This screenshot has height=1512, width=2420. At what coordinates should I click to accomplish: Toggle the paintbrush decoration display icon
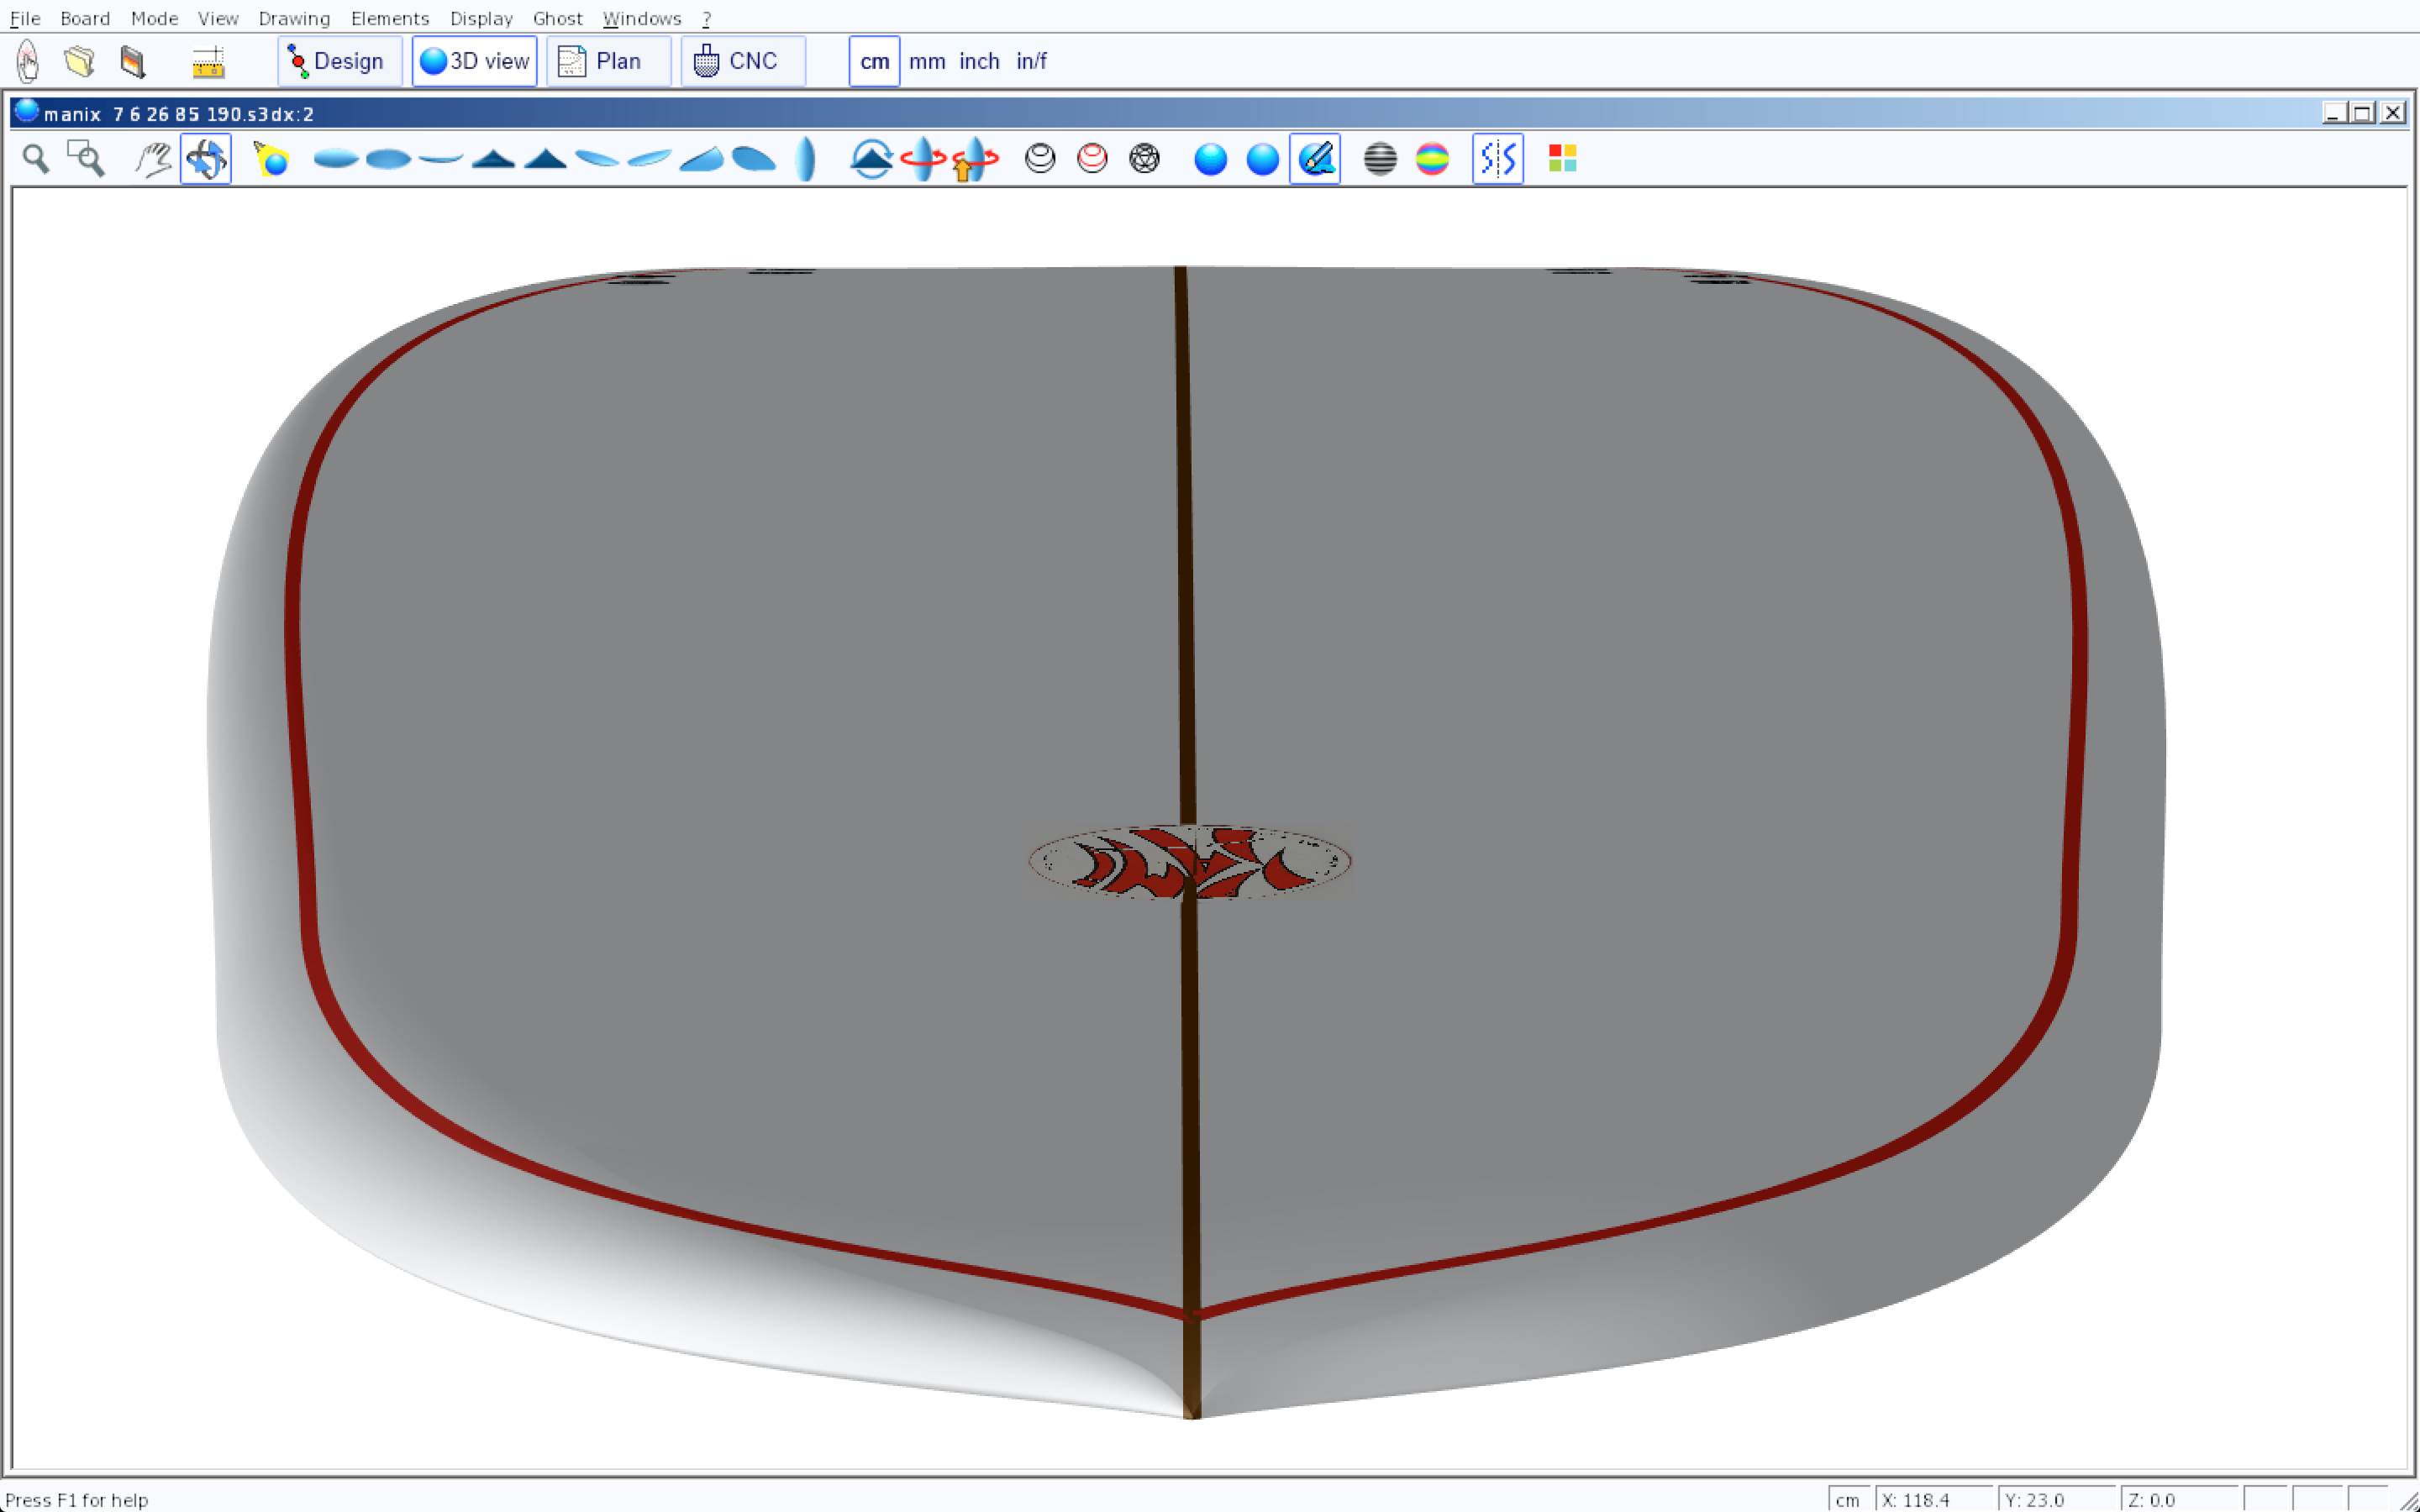coord(1315,159)
